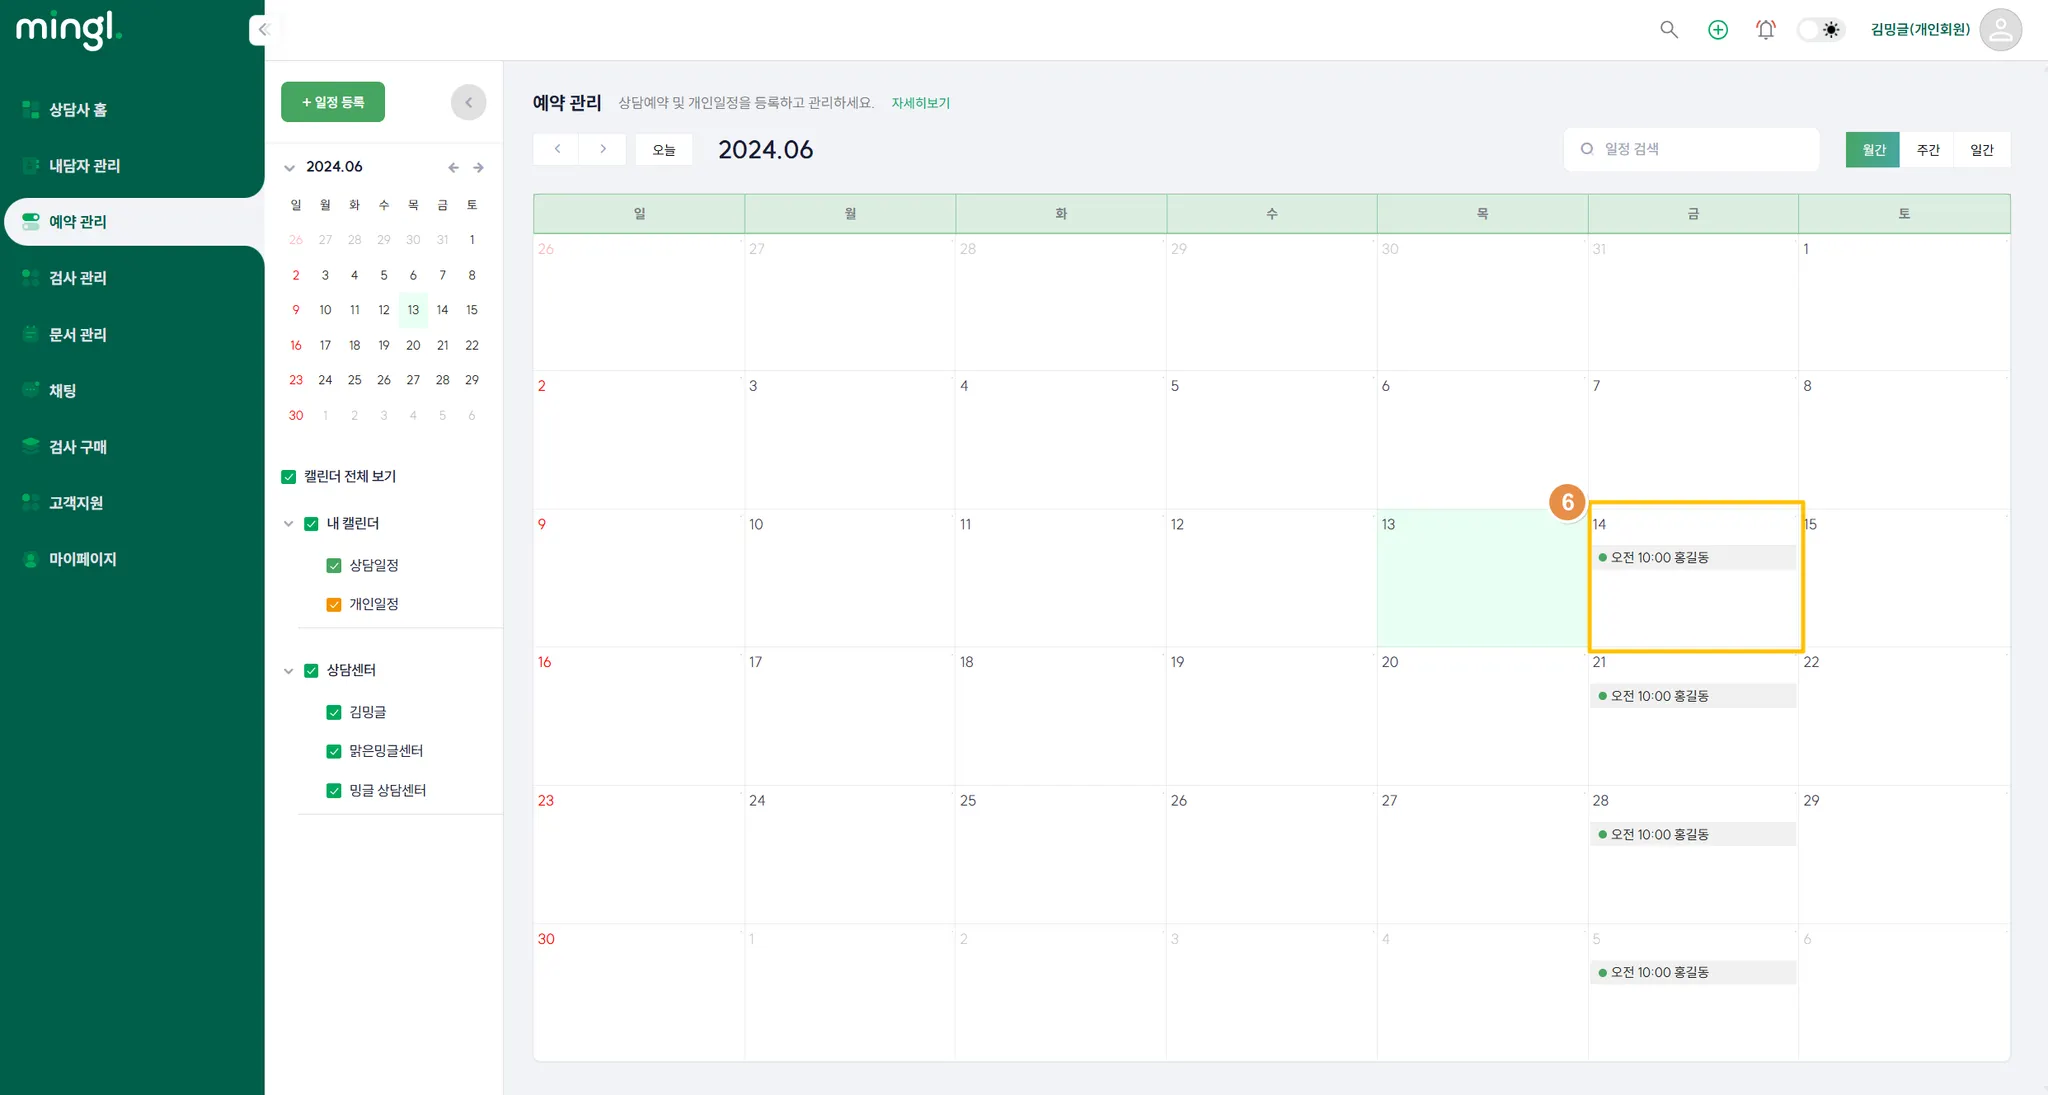Toggle the dark mode switch
The height and width of the screenshot is (1095, 2048).
1820,30
